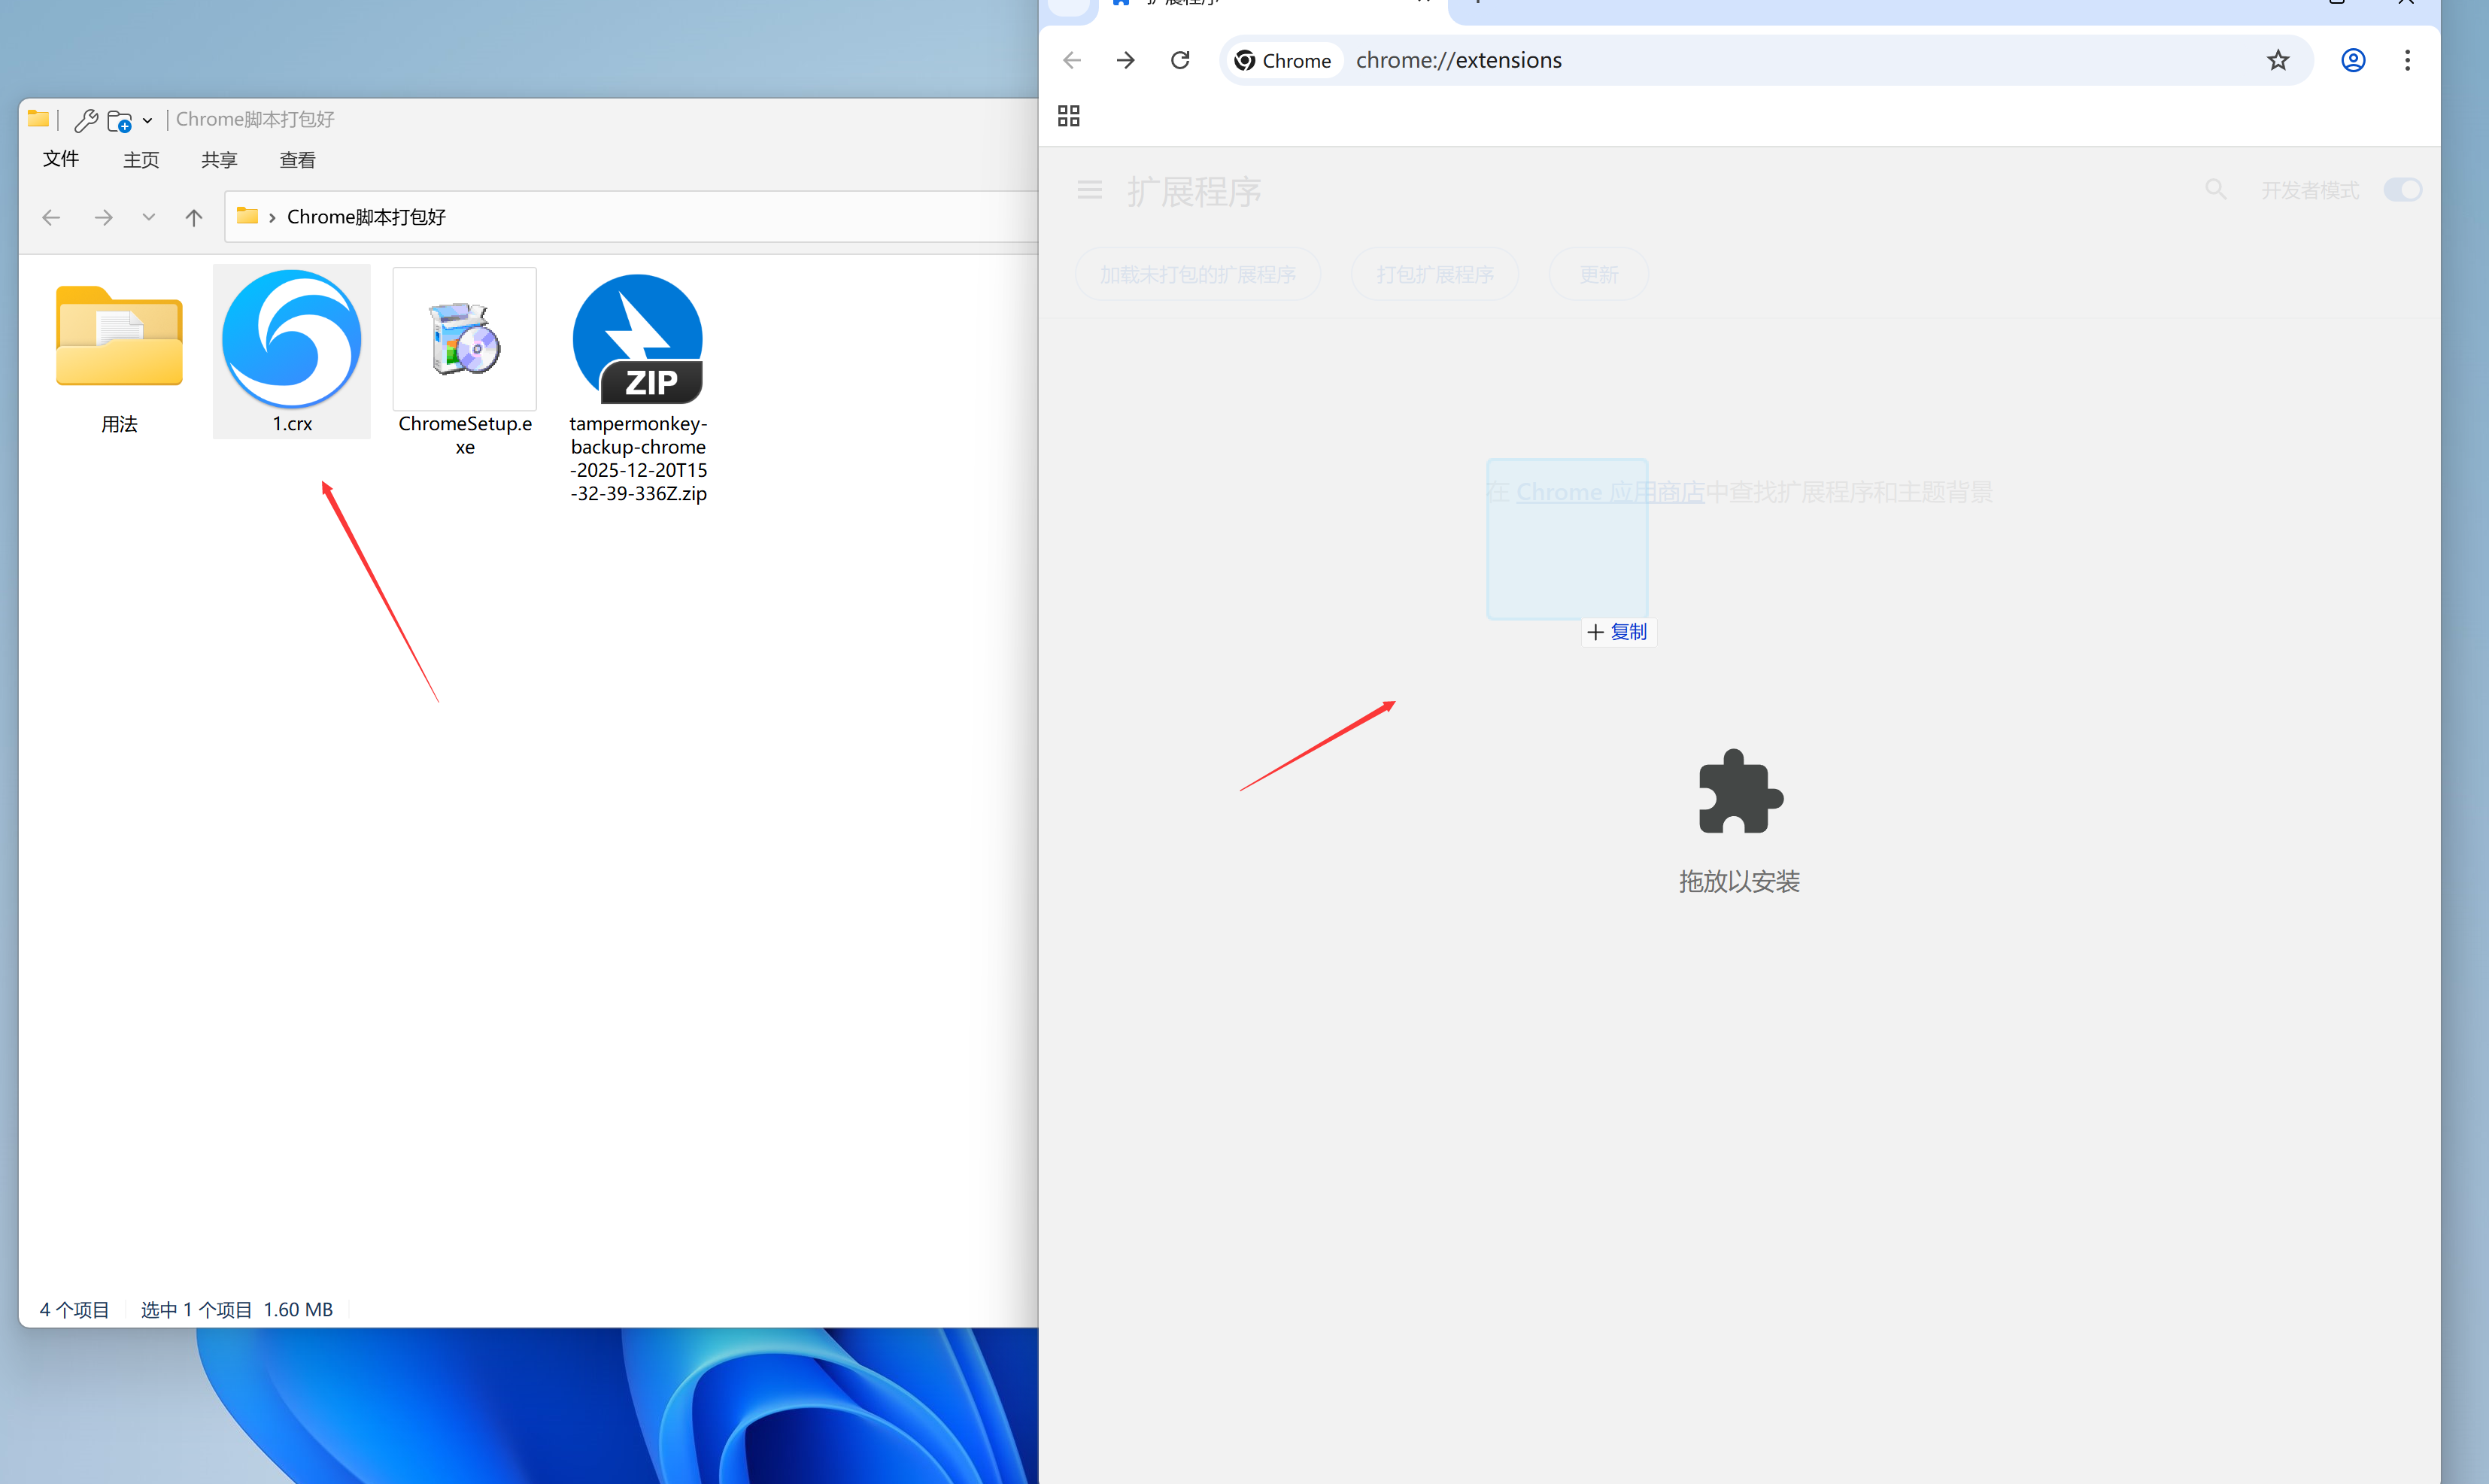Image resolution: width=2489 pixels, height=1484 pixels.
Task: Switch to the 查看 ribbon tab
Action: (297, 160)
